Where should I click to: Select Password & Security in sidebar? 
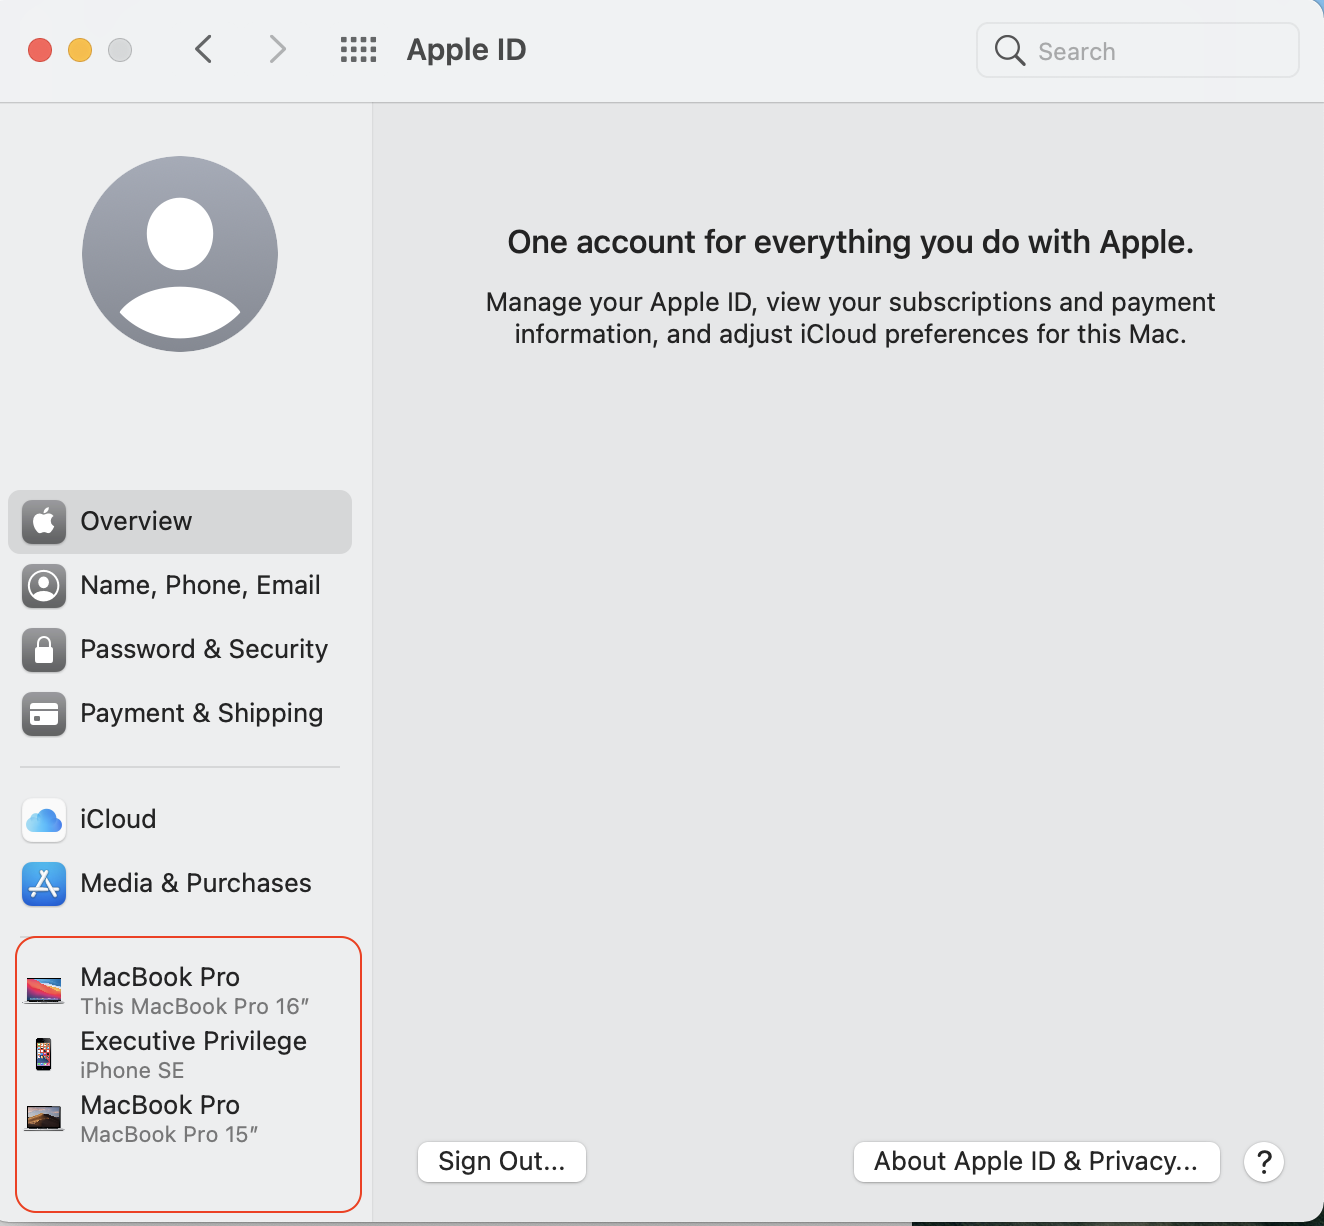click(x=204, y=650)
